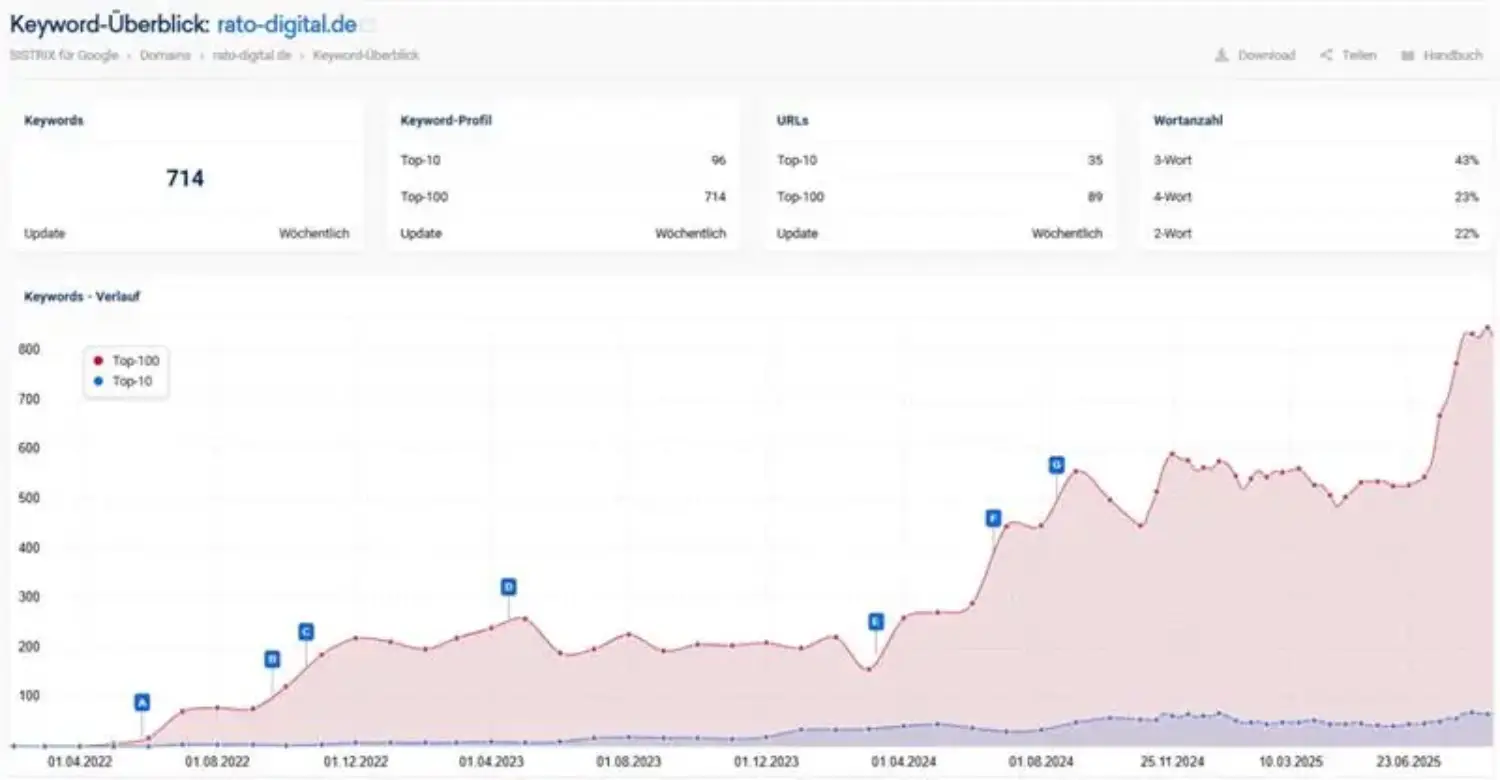
Task: Open the rato-digital.de domain title link
Action: 286,24
